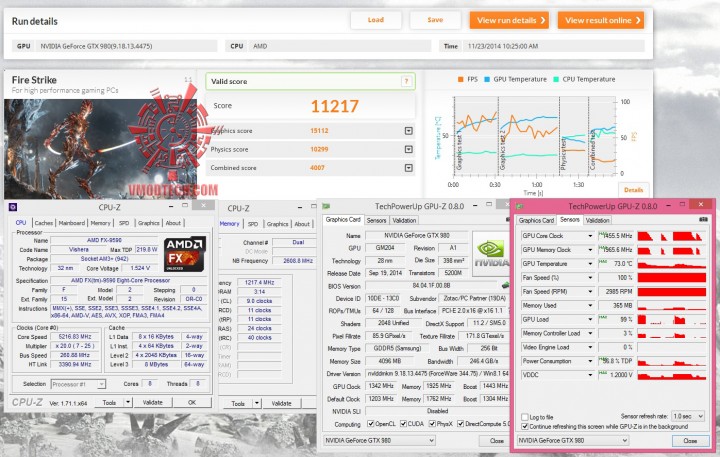Open the About tab in the middle CPU-Z window
This screenshot has width=720, height=457.
pos(302,224)
